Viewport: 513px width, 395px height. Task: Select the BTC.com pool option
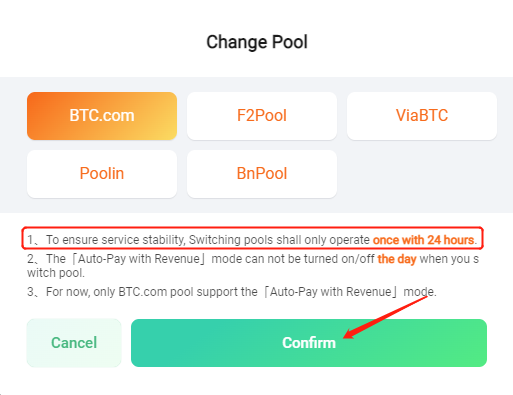[x=102, y=116]
